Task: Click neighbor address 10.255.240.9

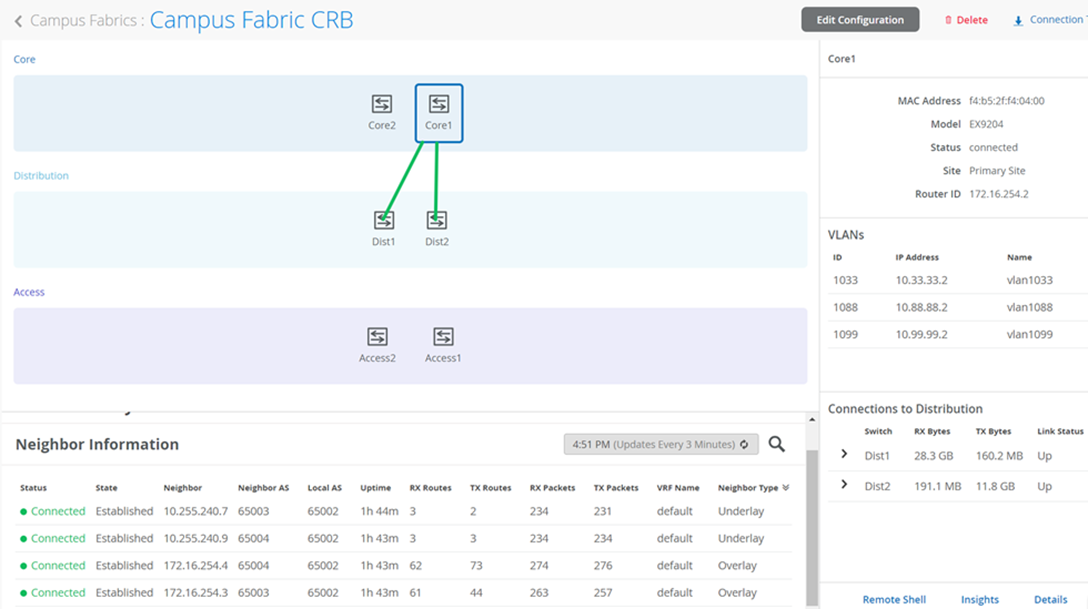Action: click(x=196, y=538)
